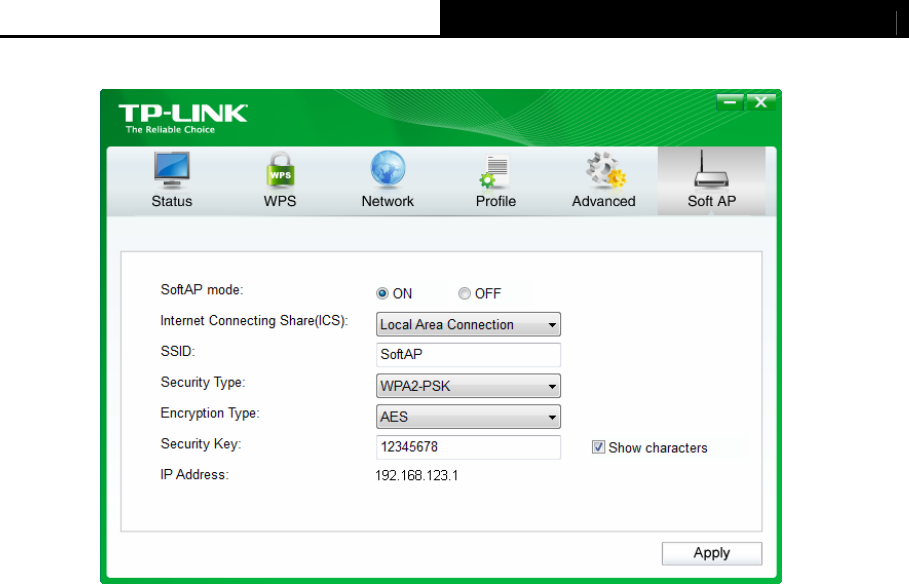Click the SSID label

point(178,351)
